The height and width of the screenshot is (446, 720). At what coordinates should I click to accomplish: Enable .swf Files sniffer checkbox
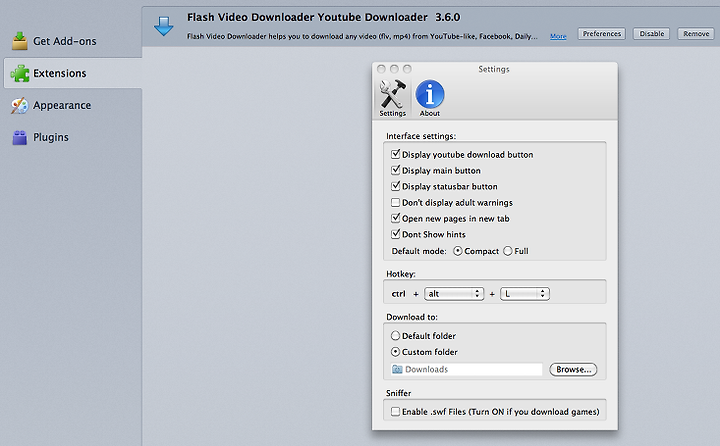coord(395,412)
